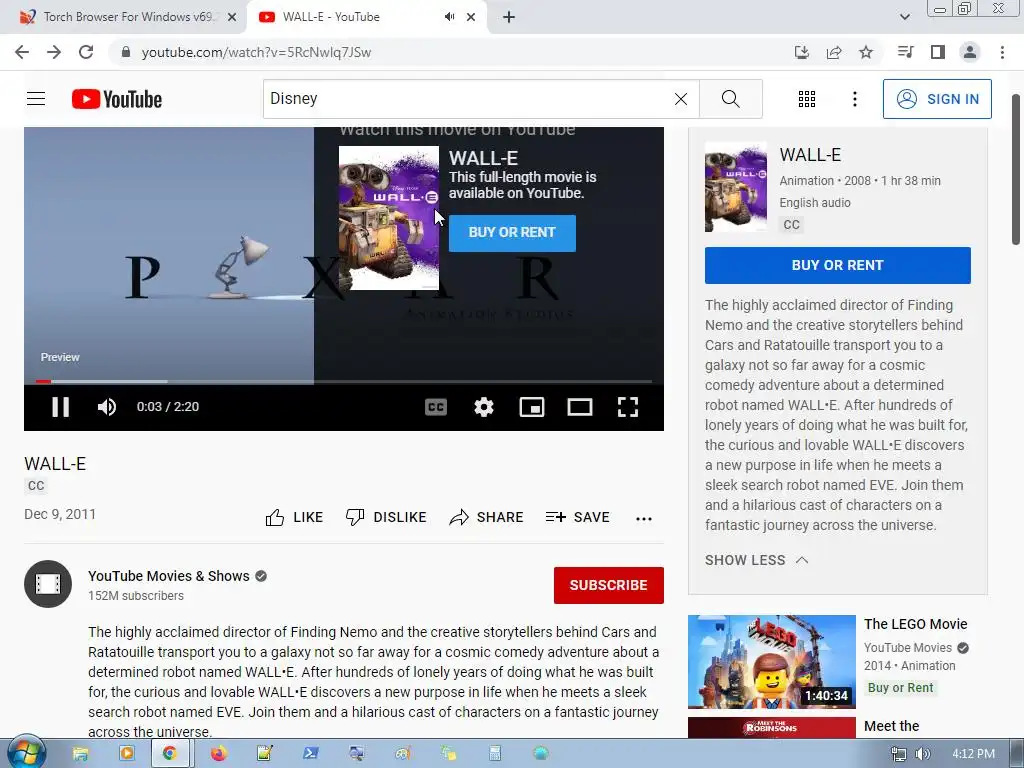
Task: Open the Meet the Robinsons thumbnail
Action: pyautogui.click(x=771, y=728)
